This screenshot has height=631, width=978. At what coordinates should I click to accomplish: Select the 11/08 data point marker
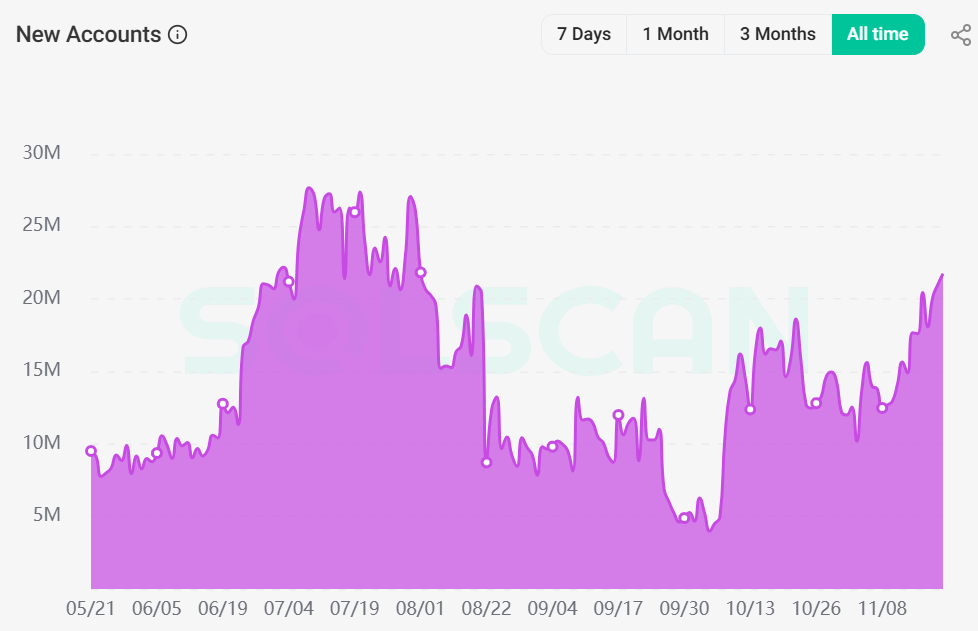(x=882, y=408)
